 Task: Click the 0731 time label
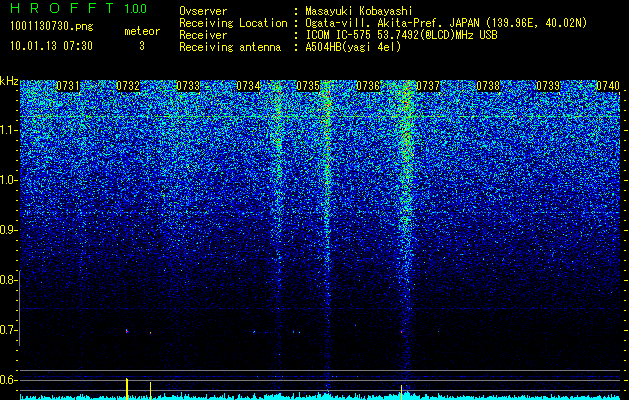[x=68, y=86]
